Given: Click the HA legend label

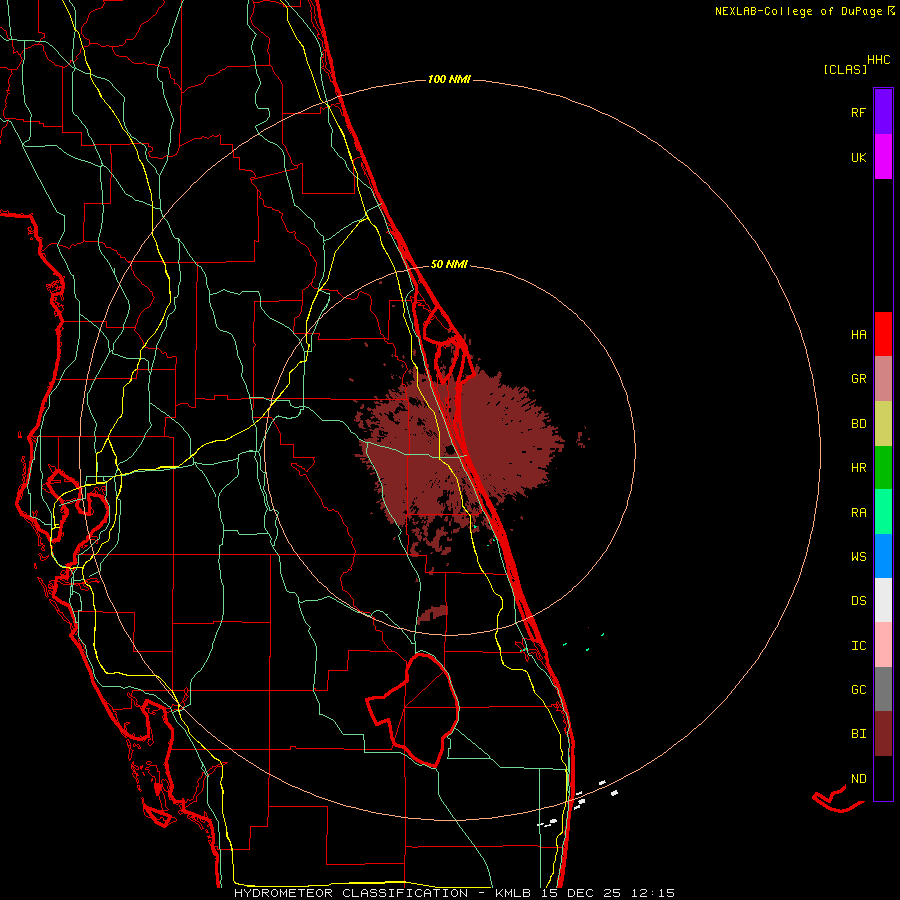Looking at the screenshot, I should pyautogui.click(x=858, y=335).
